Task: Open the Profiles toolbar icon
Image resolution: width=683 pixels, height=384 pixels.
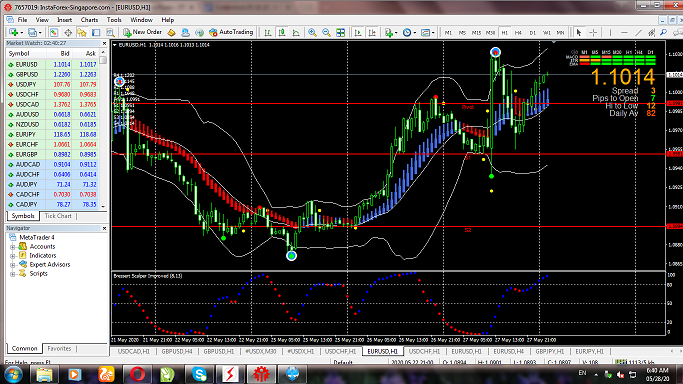Action: point(32,32)
